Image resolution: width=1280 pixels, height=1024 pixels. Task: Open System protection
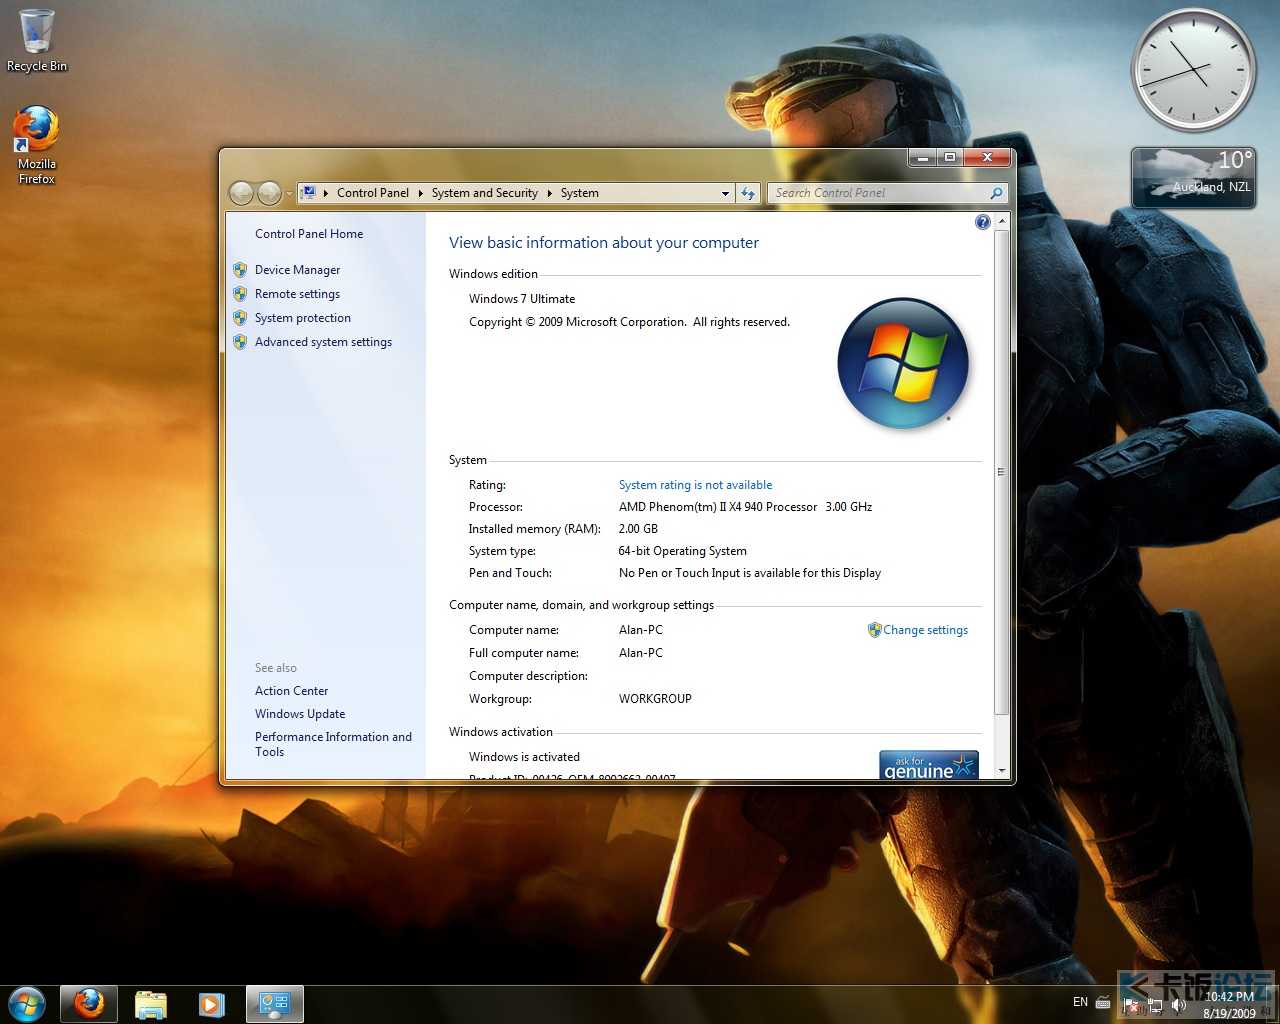(303, 318)
